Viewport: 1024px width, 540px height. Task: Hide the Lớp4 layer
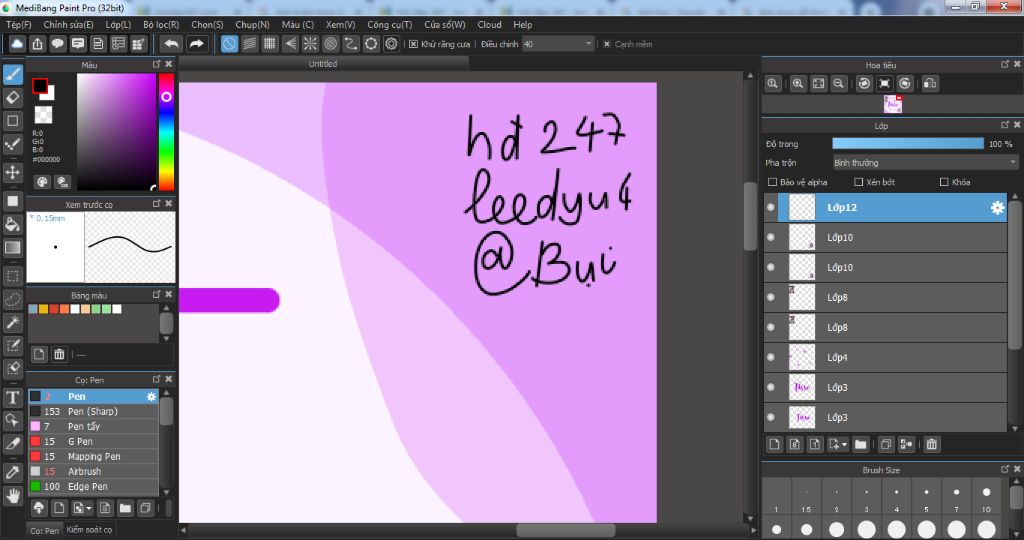coord(771,357)
